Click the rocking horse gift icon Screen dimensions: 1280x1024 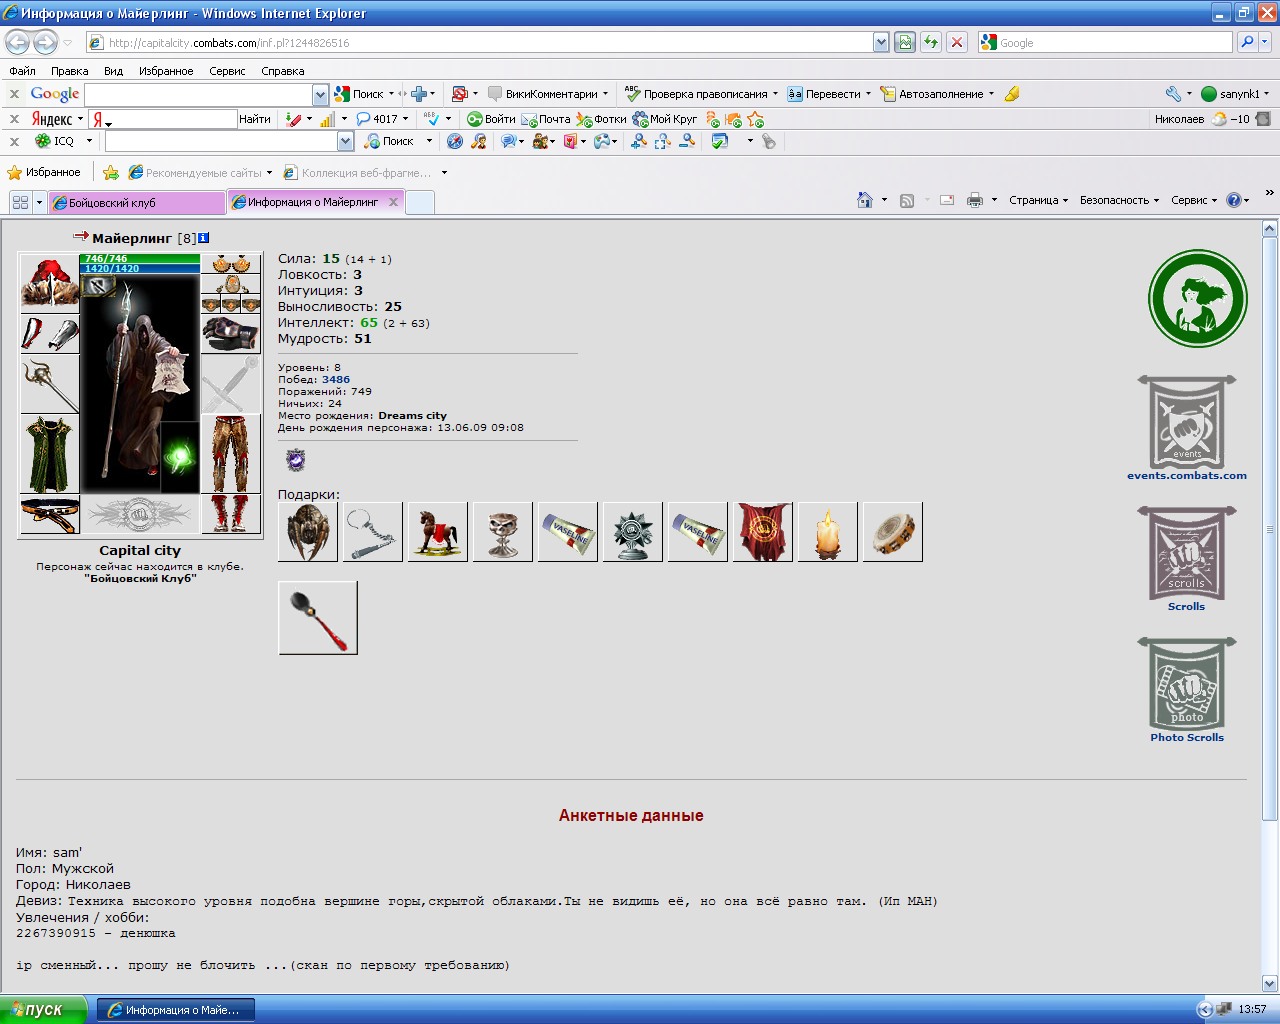438,532
